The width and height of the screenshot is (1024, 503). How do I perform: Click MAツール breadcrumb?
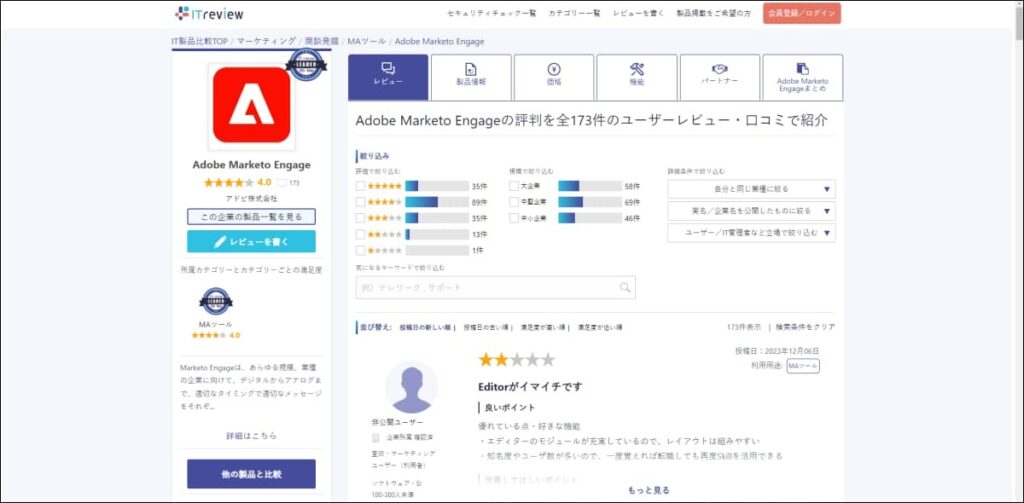(366, 41)
